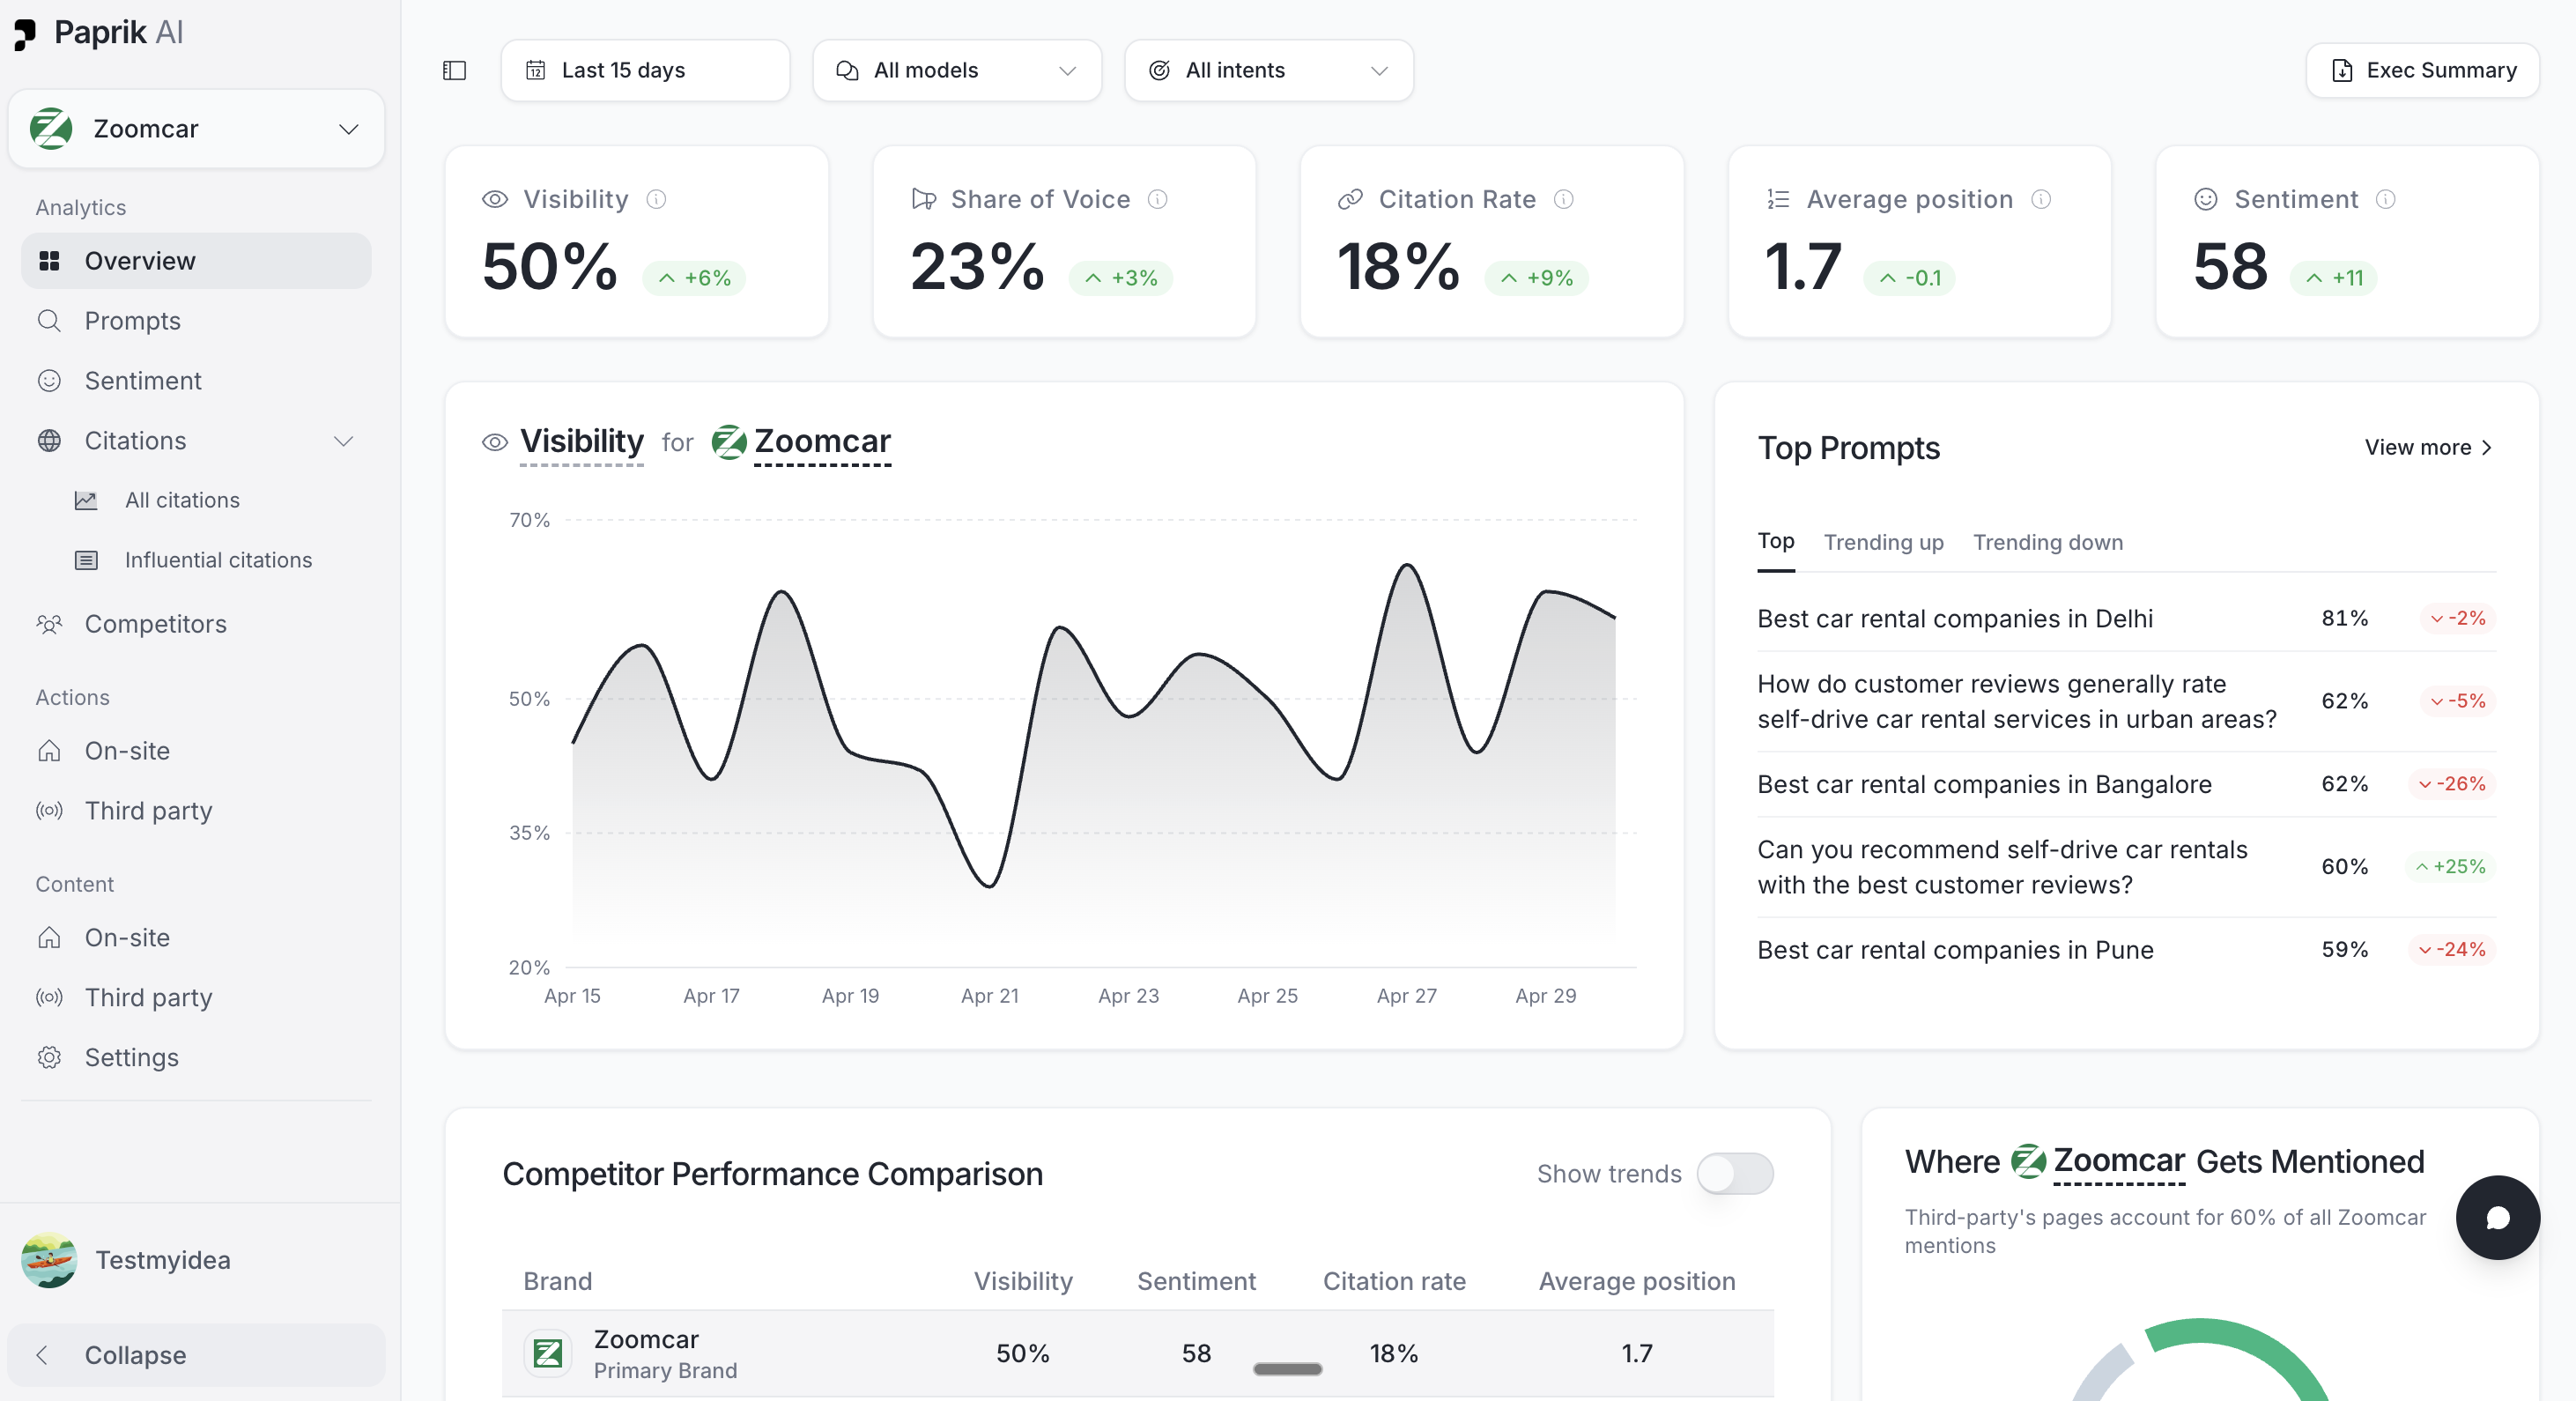
Task: Click the info icon next to Visibility
Action: [656, 199]
